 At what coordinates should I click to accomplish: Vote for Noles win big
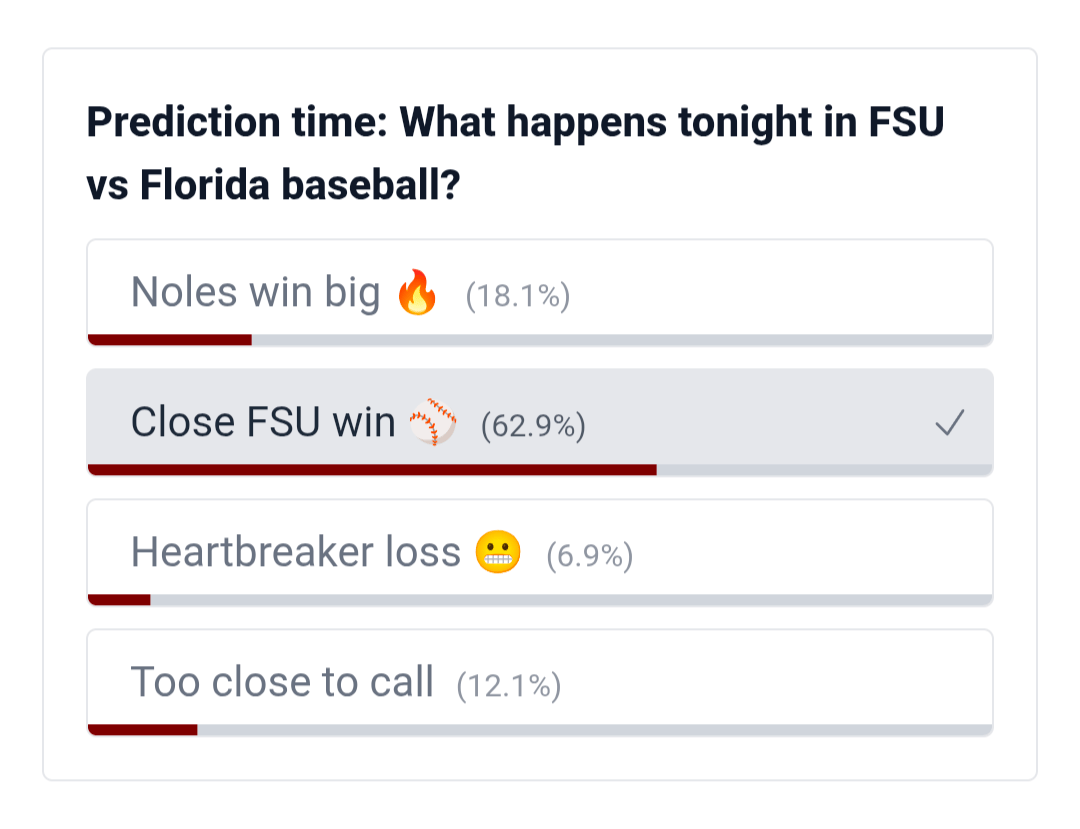(255, 293)
